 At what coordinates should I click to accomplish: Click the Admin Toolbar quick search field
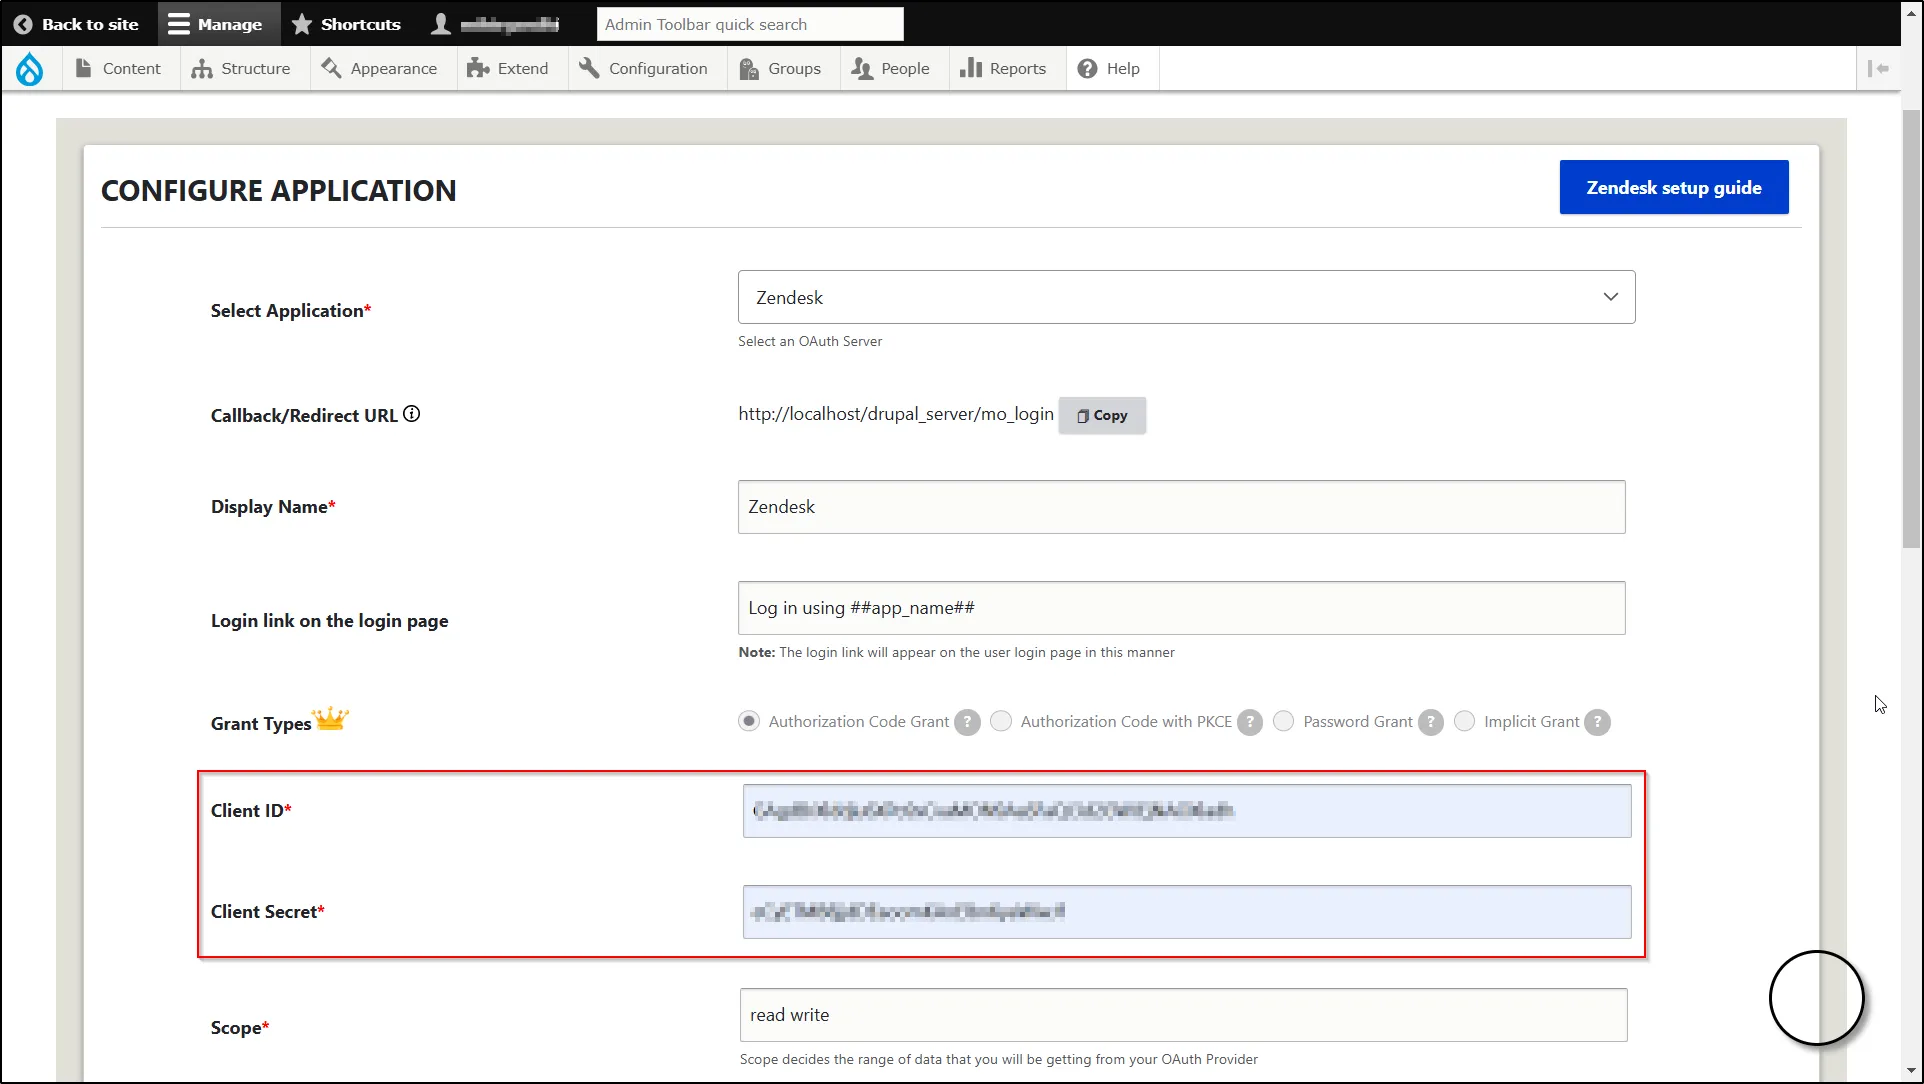click(750, 24)
